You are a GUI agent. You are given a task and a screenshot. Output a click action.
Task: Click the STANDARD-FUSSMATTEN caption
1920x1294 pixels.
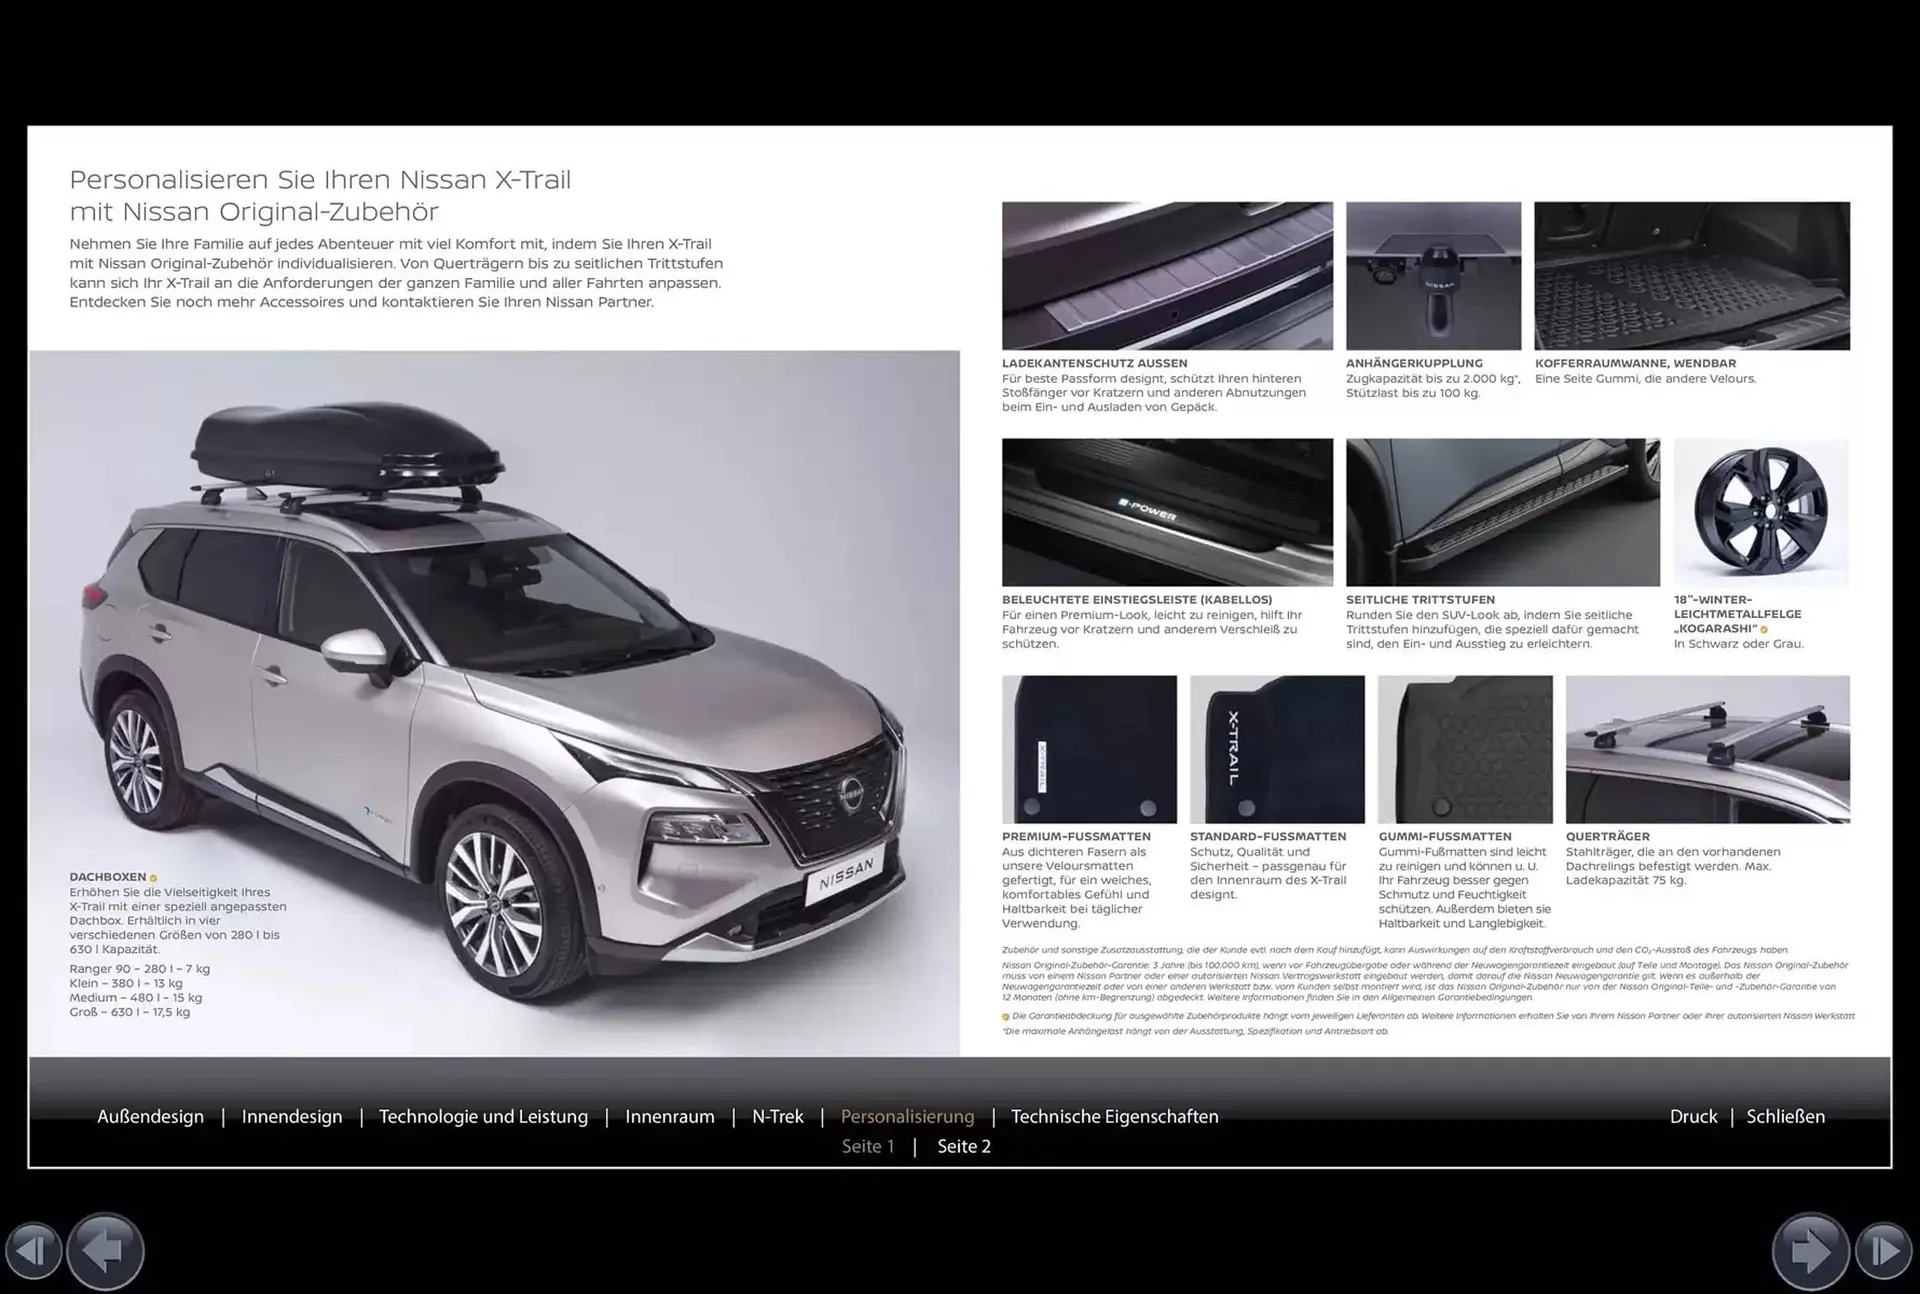(1268, 837)
